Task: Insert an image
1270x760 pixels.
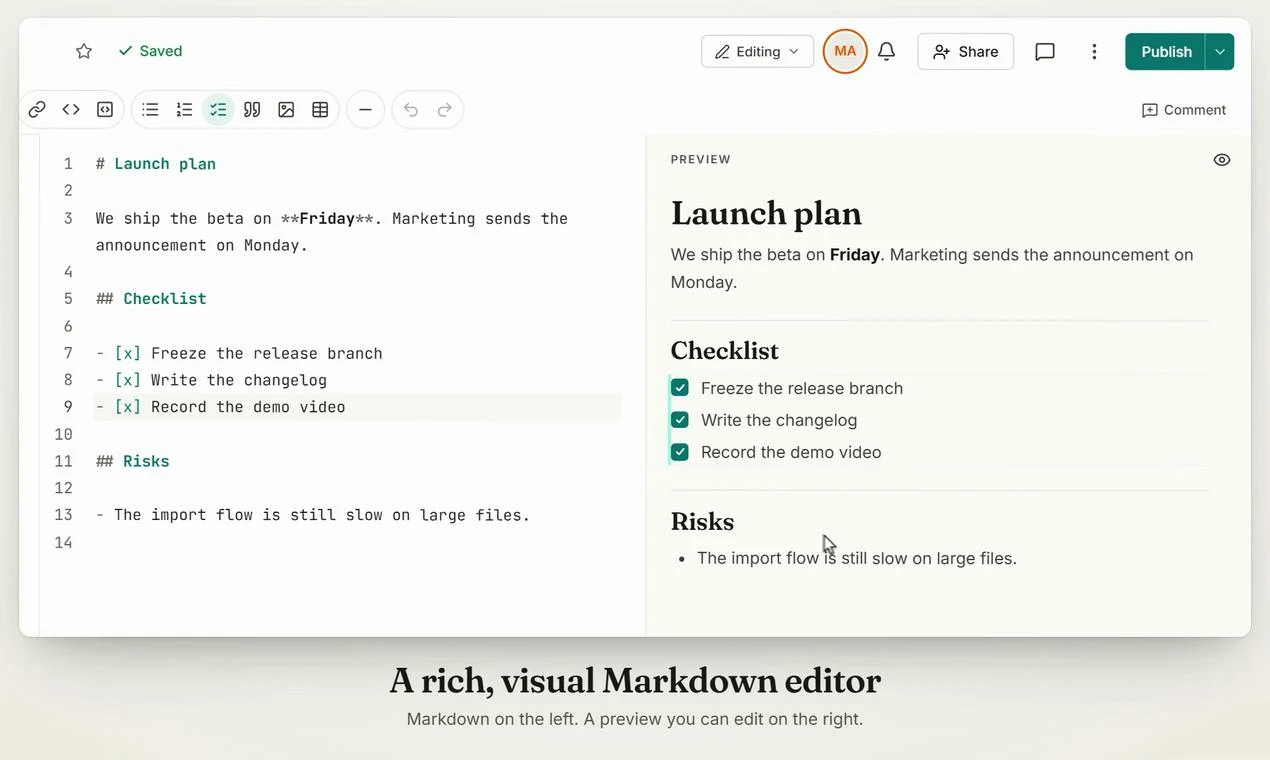Action: point(286,110)
